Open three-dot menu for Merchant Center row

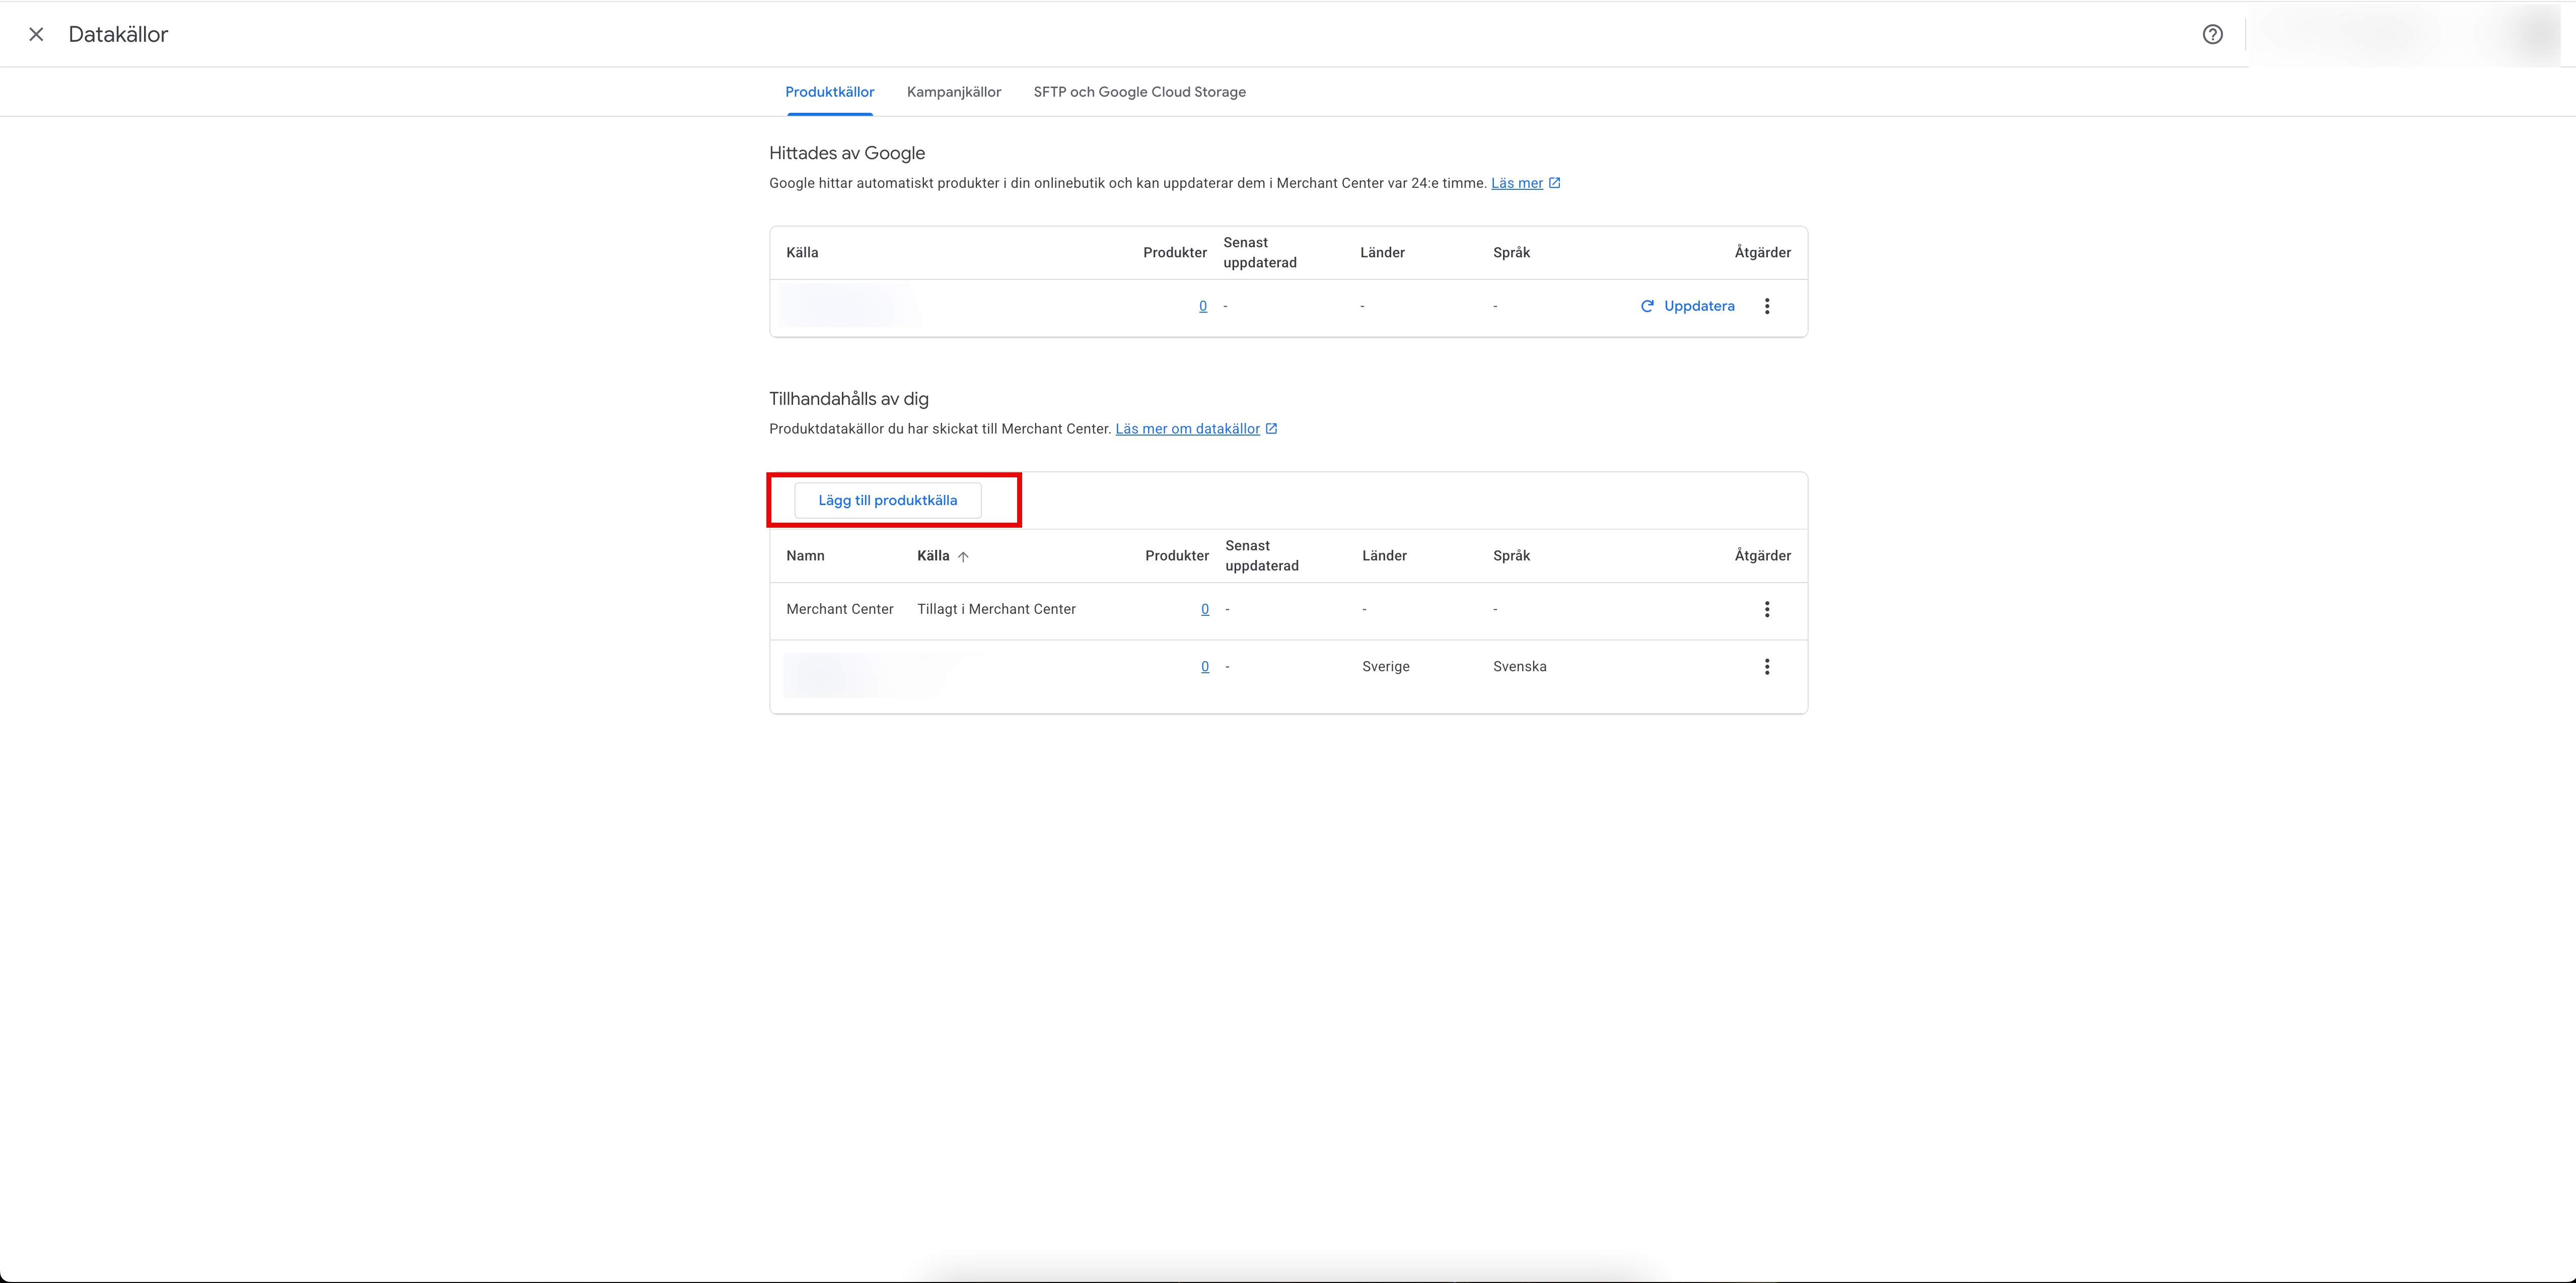[x=1766, y=609]
